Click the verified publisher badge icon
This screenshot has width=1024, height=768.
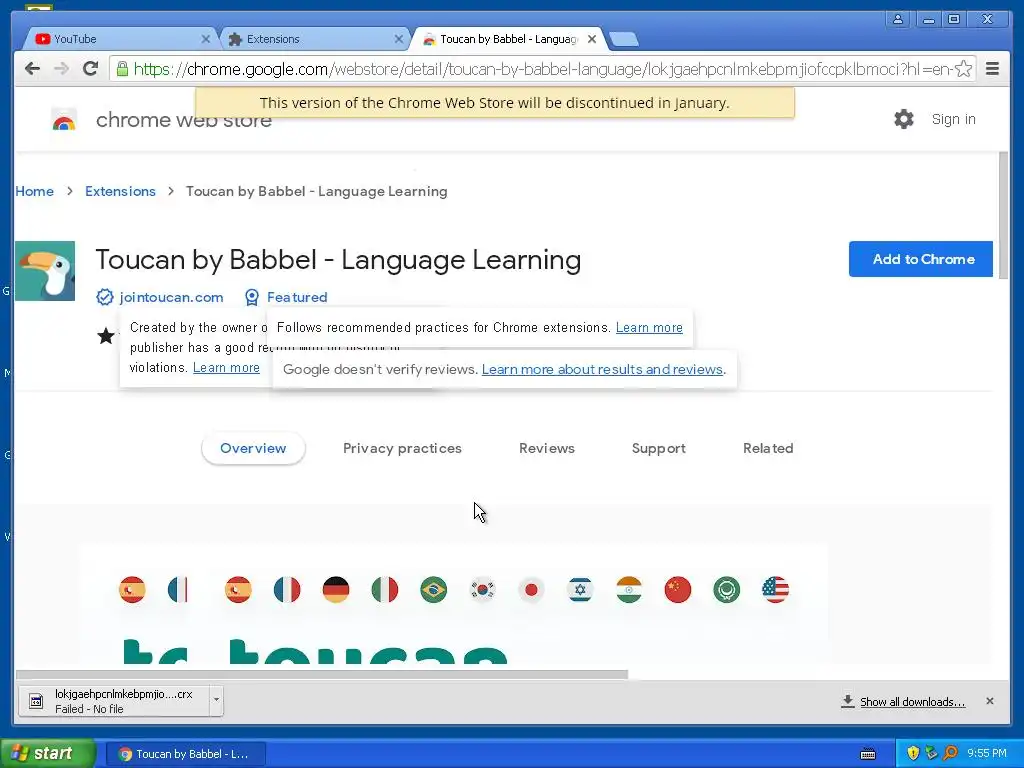click(104, 297)
